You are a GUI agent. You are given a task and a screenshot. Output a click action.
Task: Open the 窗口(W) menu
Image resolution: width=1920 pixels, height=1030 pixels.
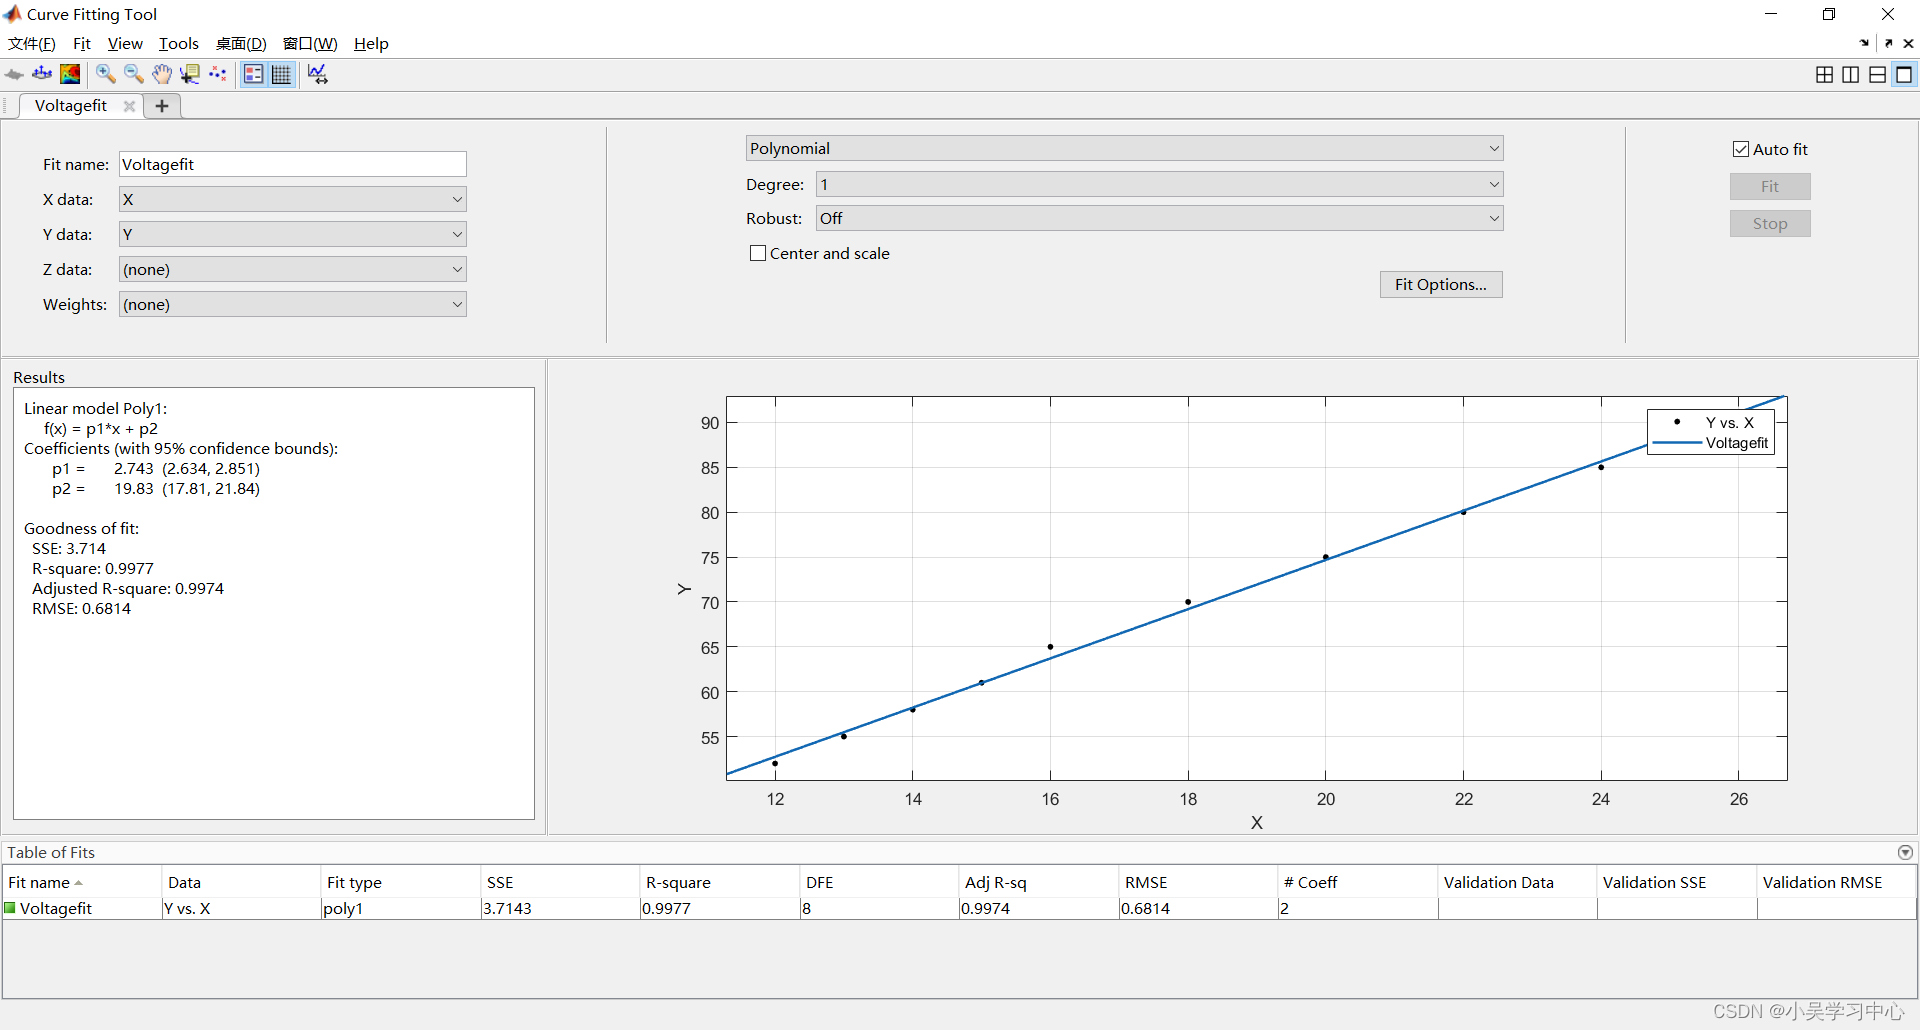(x=310, y=44)
